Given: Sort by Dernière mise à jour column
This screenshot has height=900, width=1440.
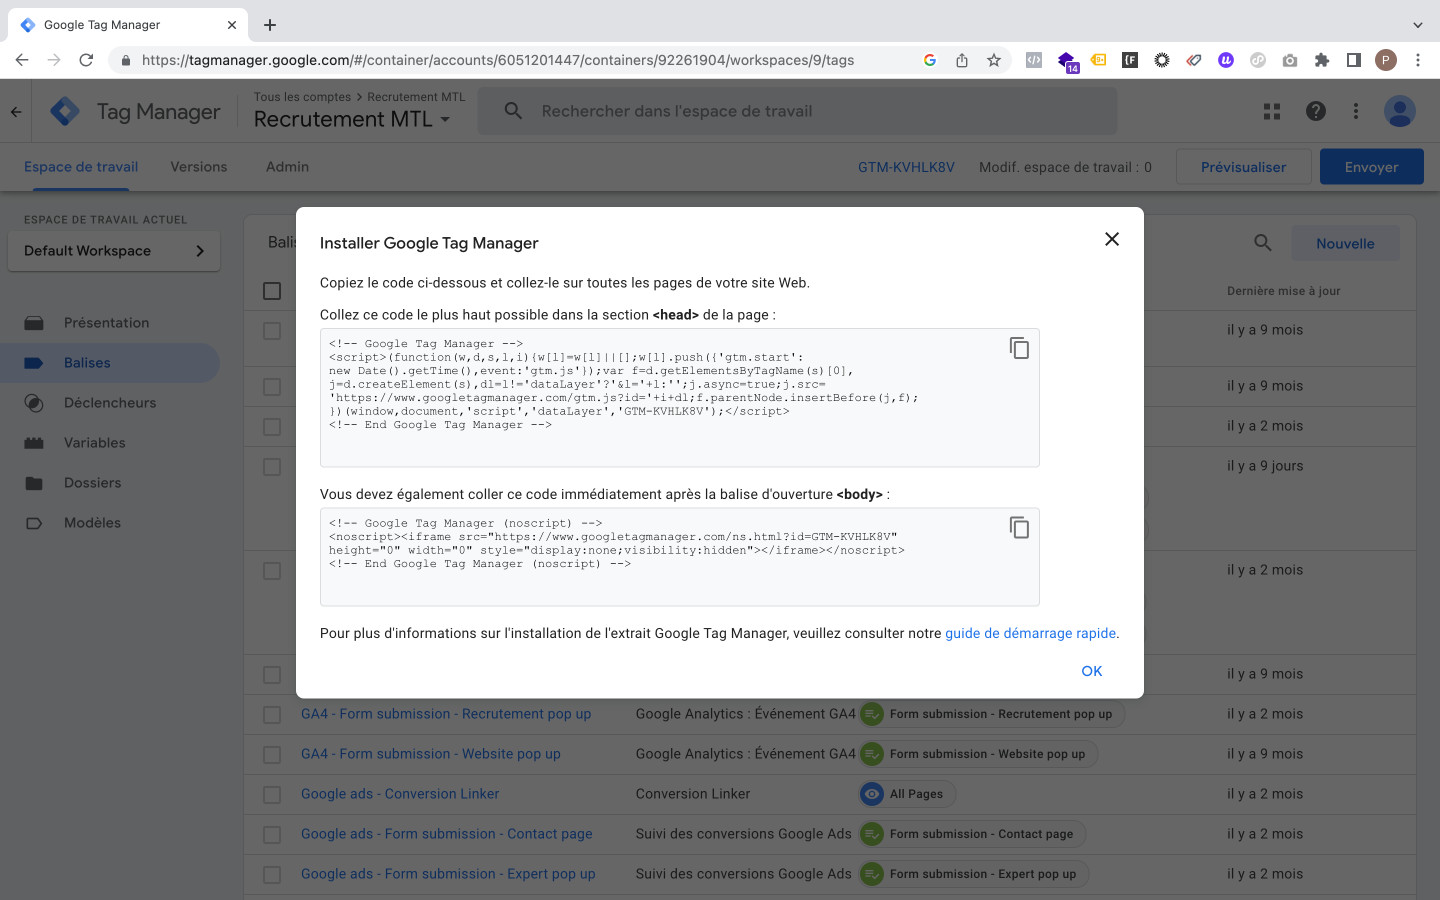Looking at the screenshot, I should [1283, 291].
